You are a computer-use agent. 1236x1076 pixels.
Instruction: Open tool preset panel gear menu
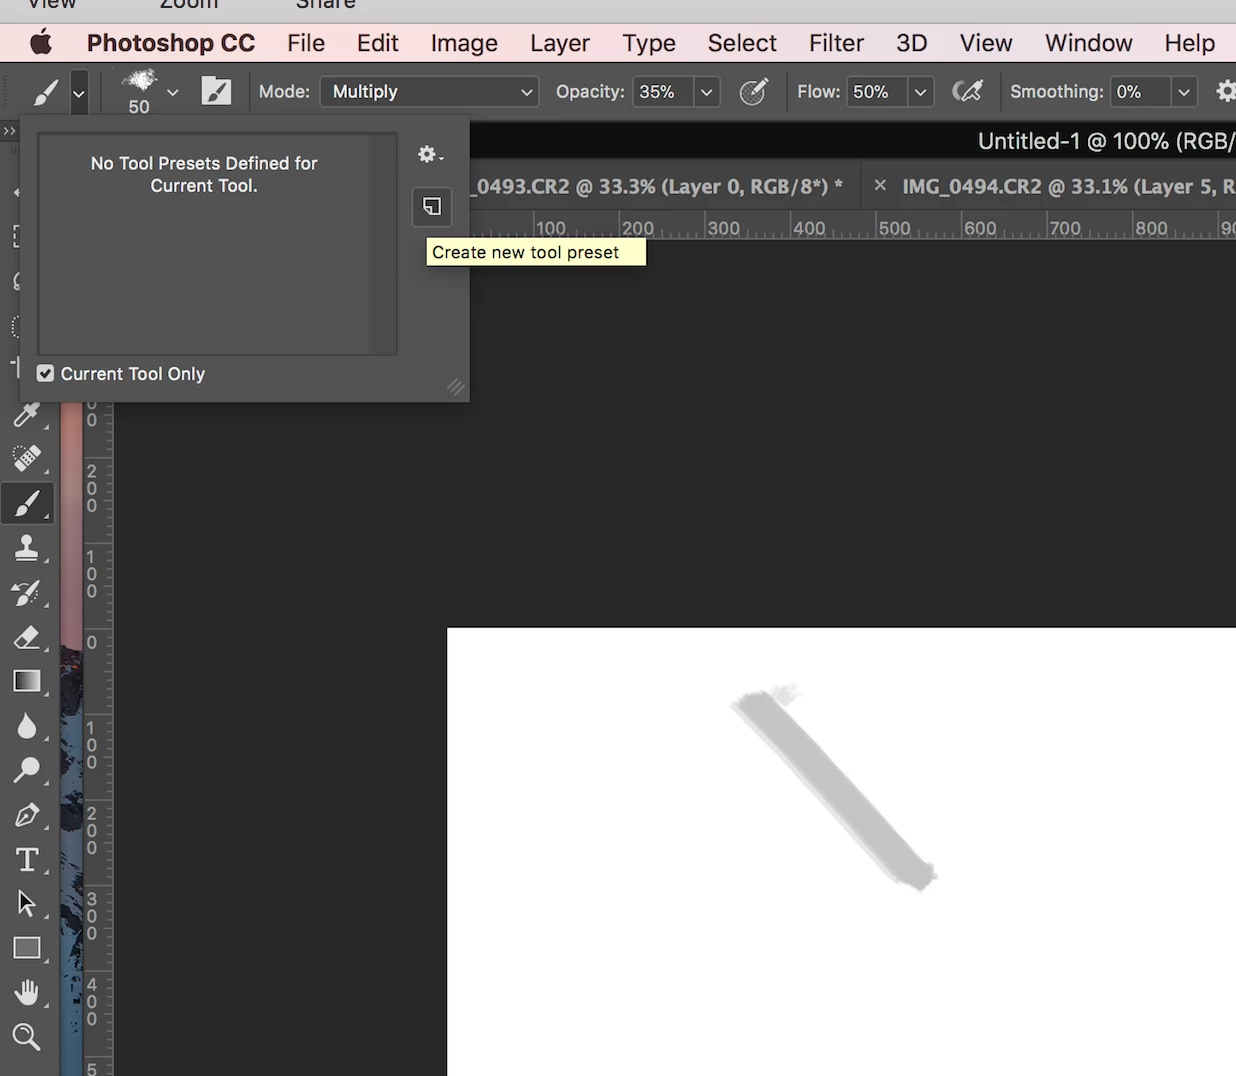pos(431,155)
